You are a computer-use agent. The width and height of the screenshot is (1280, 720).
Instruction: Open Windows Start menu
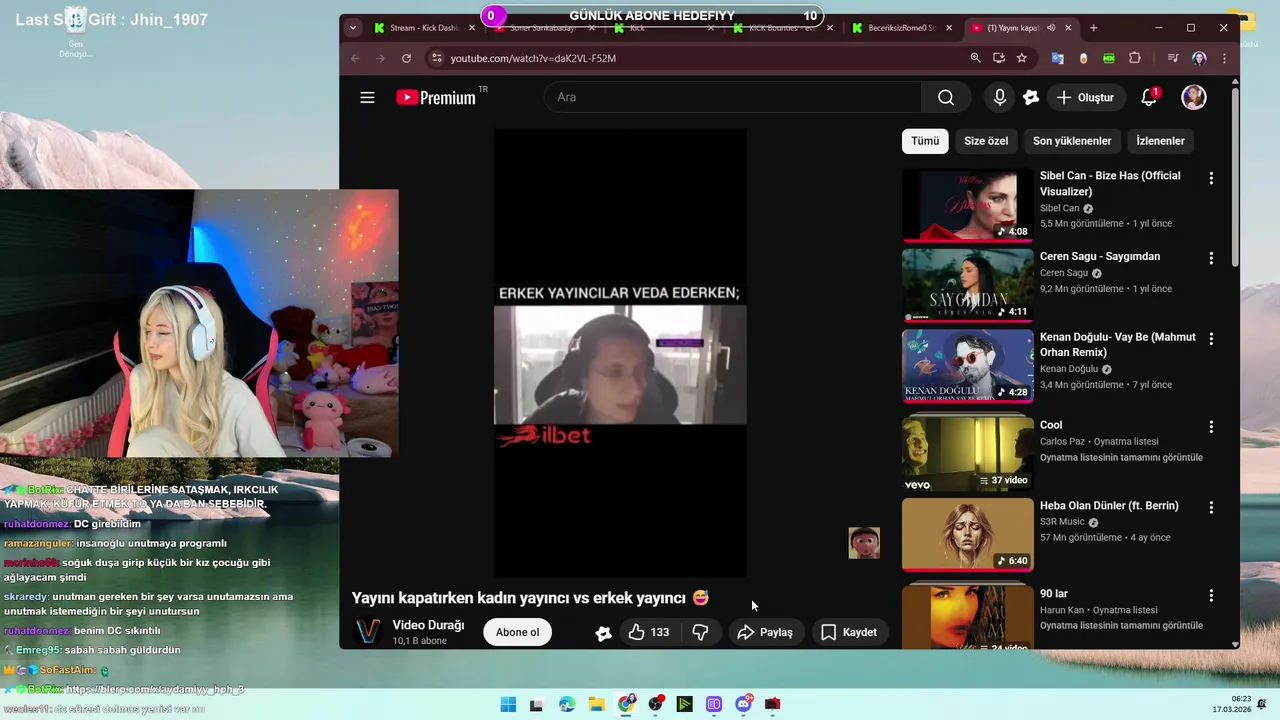click(x=508, y=704)
